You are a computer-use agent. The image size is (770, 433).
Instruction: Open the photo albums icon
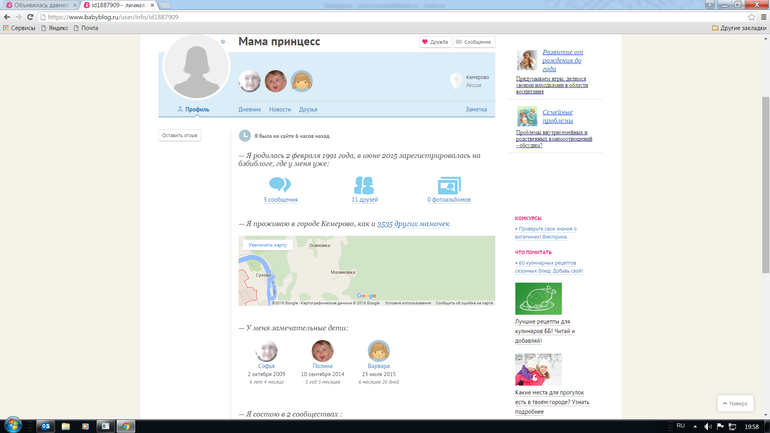(x=449, y=185)
